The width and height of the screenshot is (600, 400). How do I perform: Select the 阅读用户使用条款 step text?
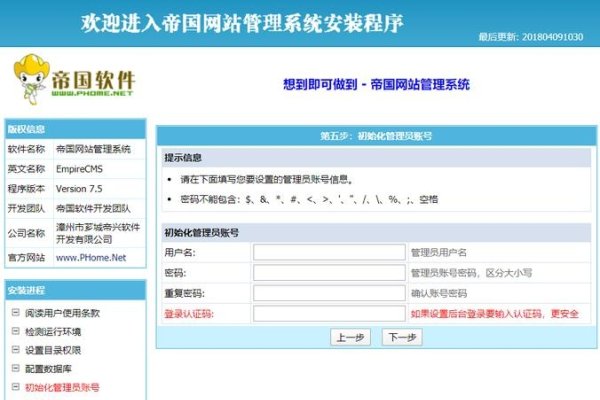click(62, 313)
